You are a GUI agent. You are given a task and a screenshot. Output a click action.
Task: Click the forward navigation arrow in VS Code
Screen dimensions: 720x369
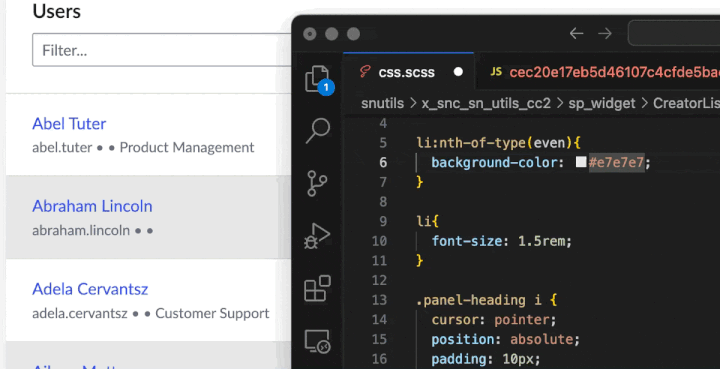pos(605,33)
